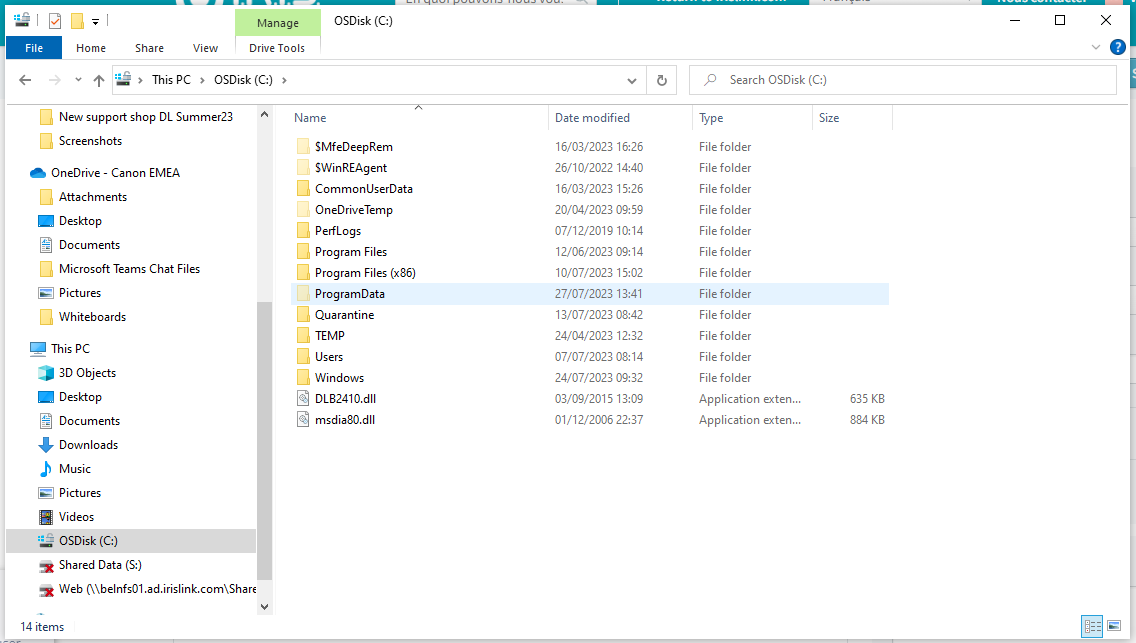Click the Up one level arrow
Viewport: 1136px width, 643px height.
pos(98,80)
